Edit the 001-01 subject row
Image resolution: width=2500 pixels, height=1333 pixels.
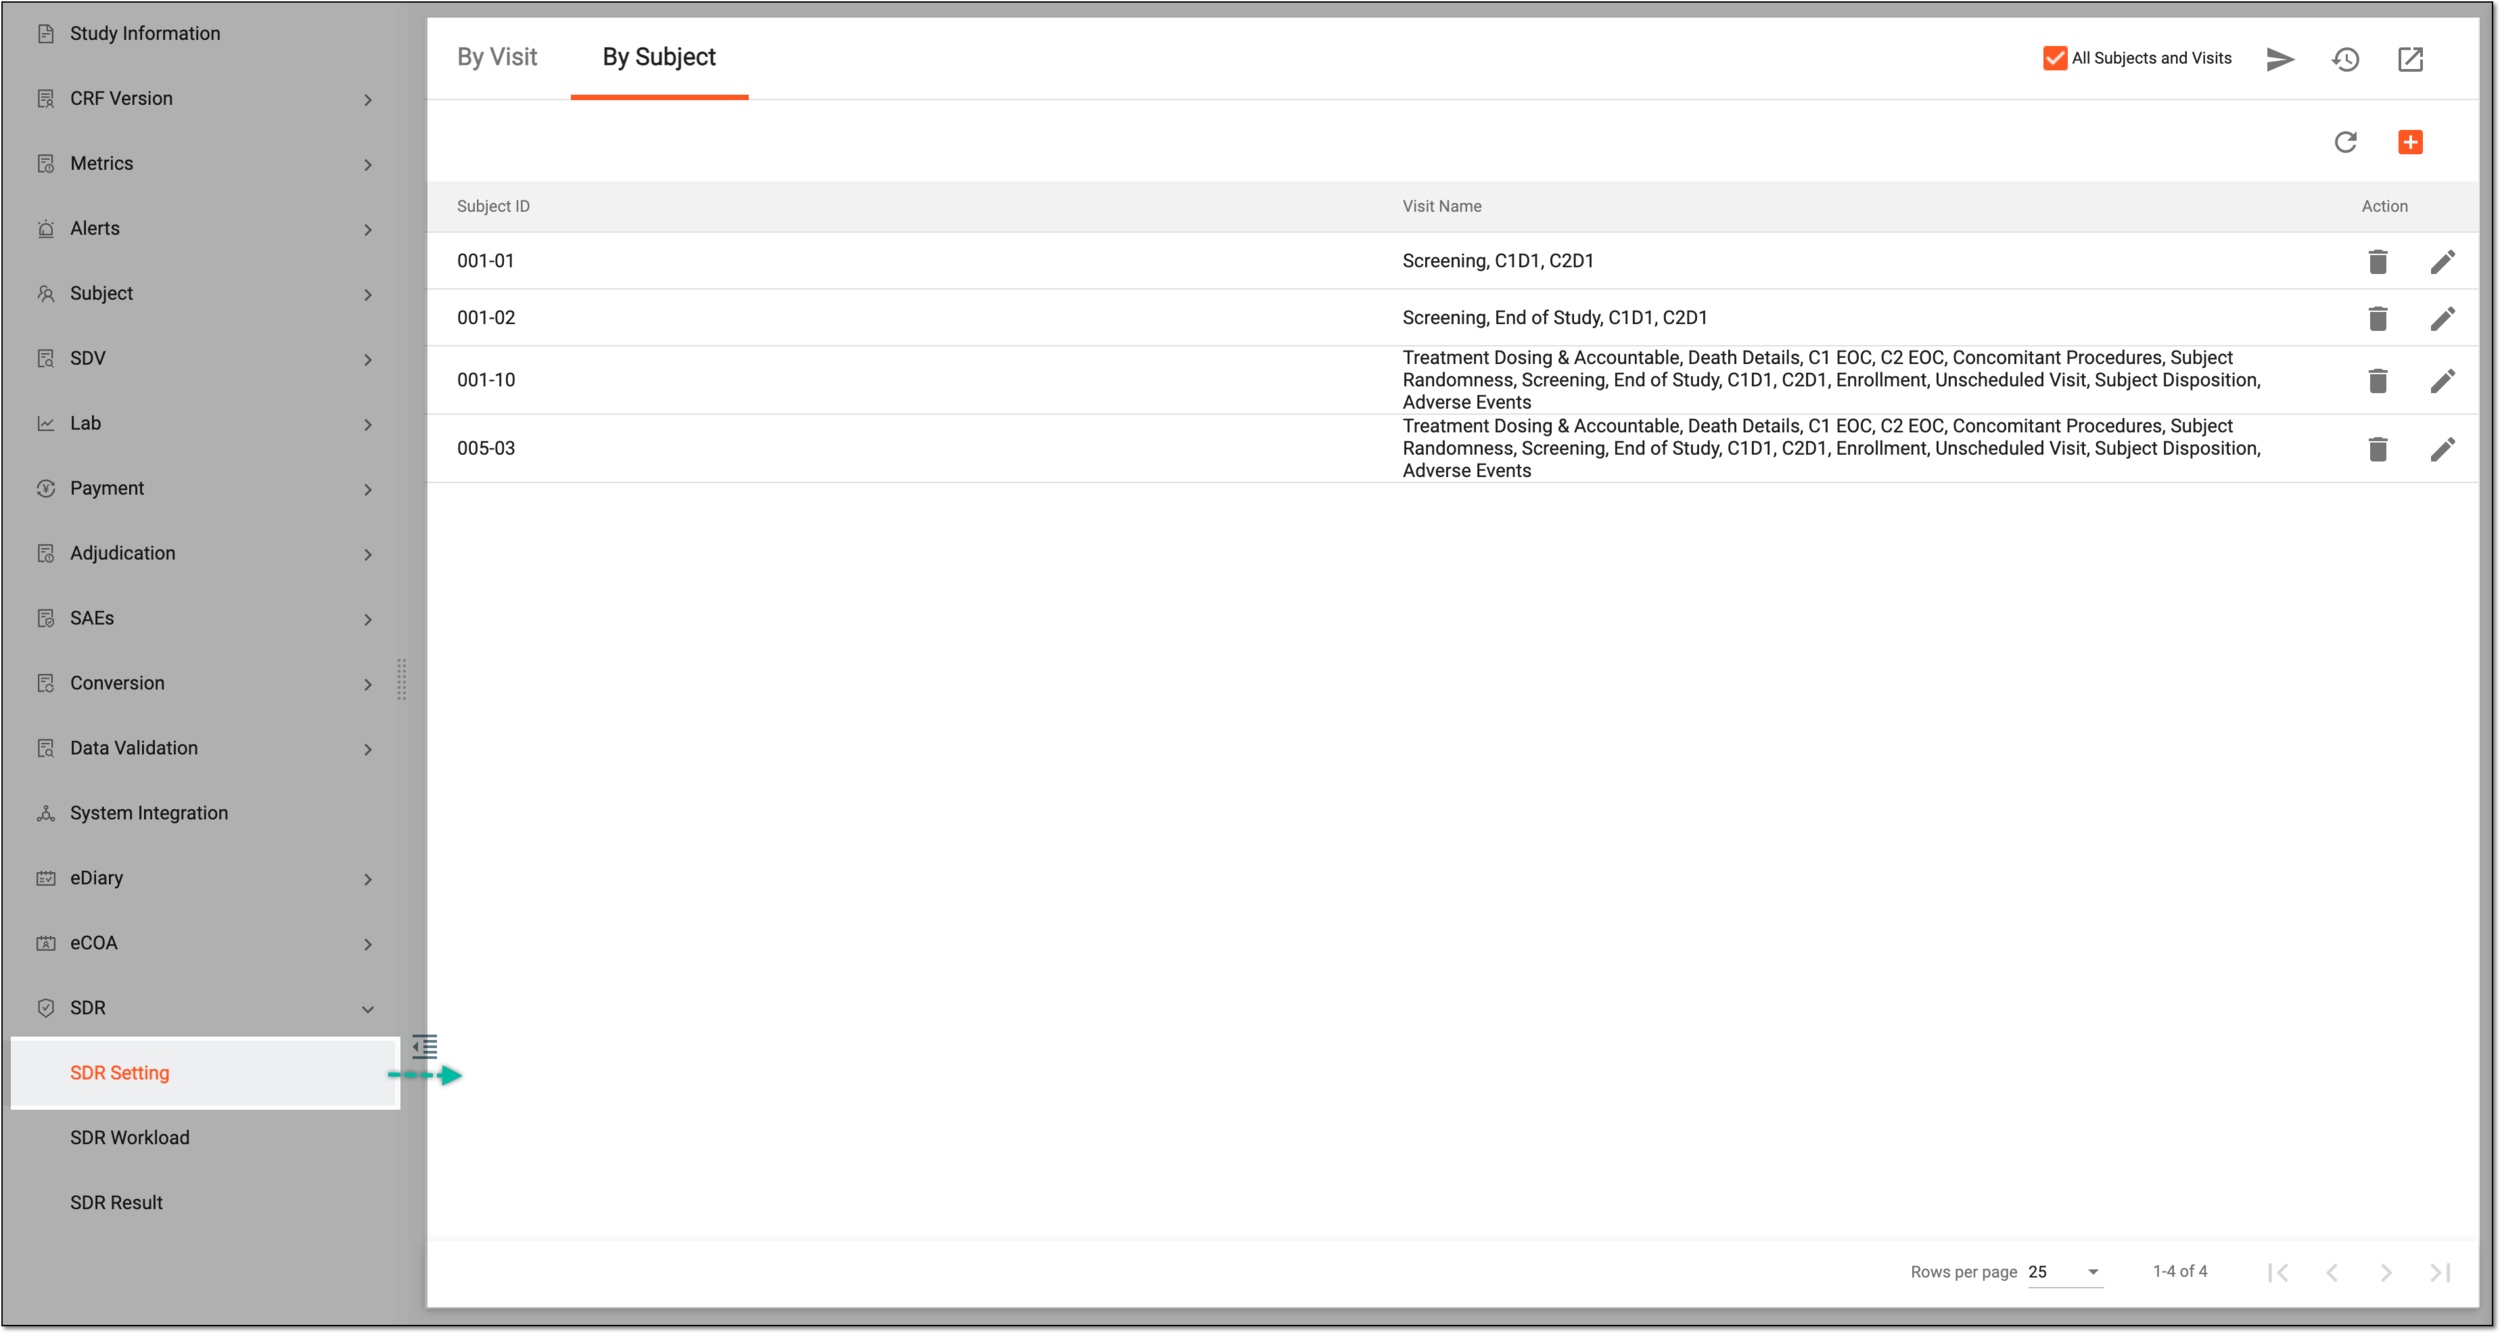pyautogui.click(x=2442, y=262)
